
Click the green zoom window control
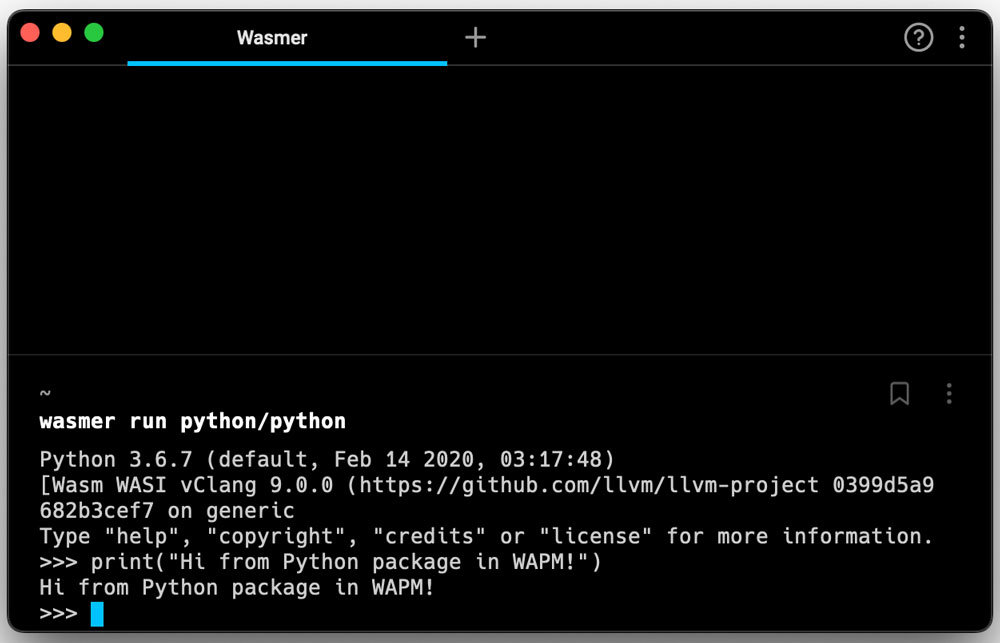pyautogui.click(x=93, y=32)
